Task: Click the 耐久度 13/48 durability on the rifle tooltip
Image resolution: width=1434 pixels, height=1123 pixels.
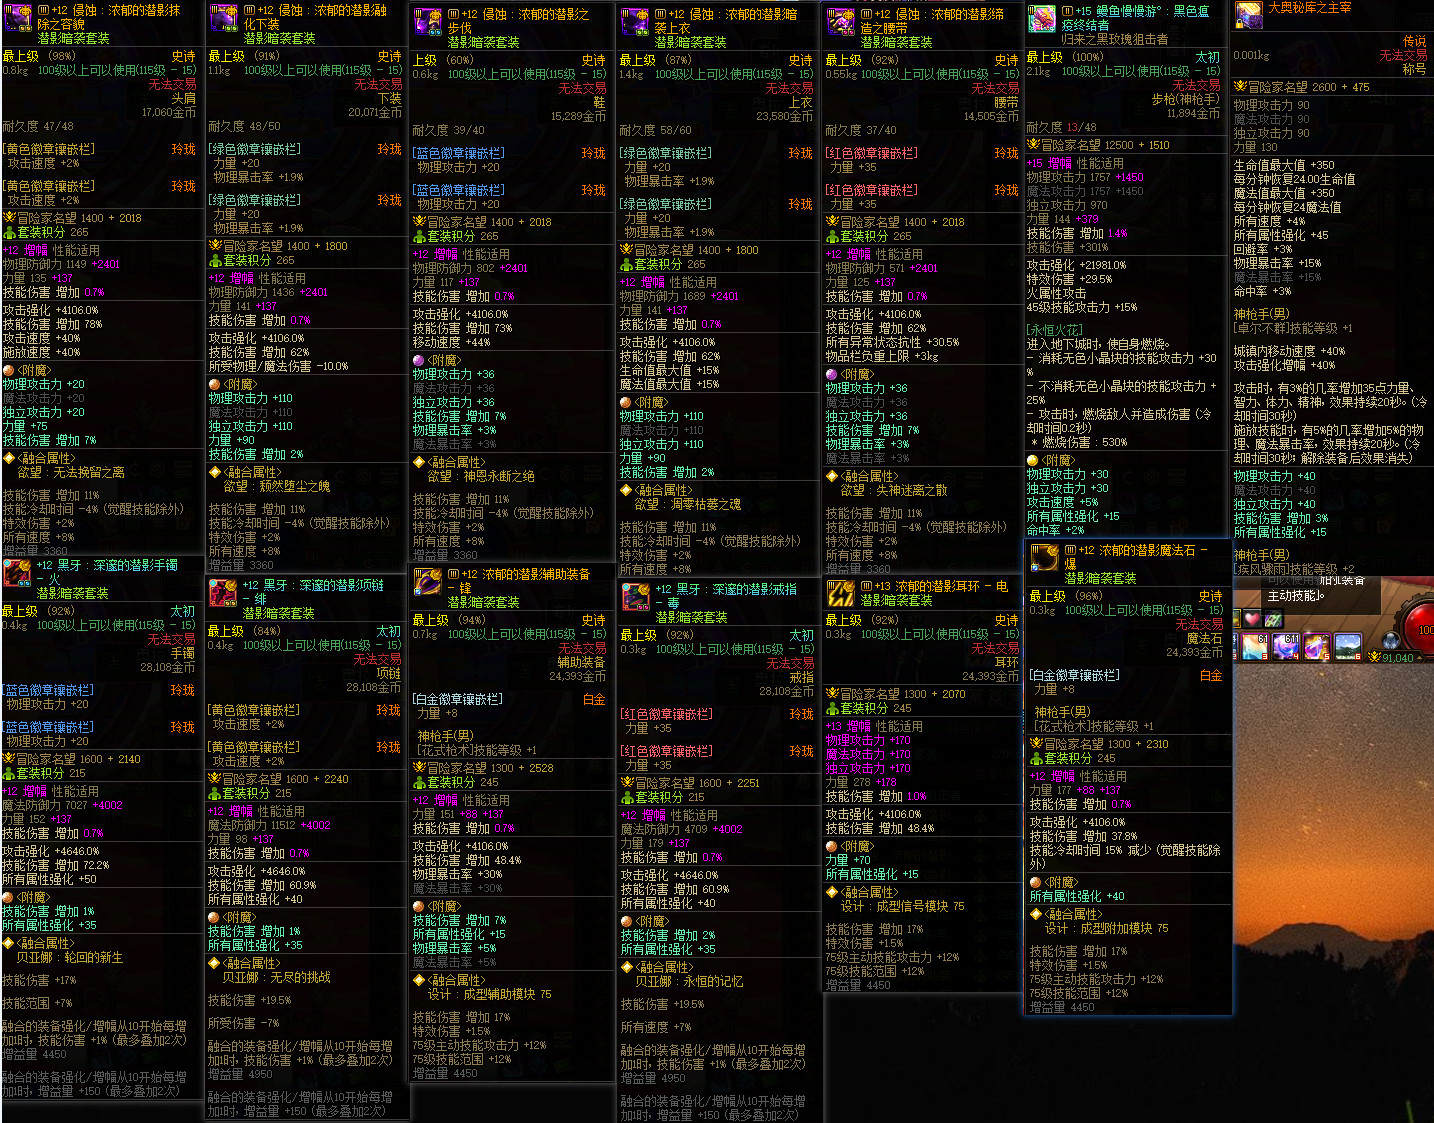Action: click(x=1061, y=128)
